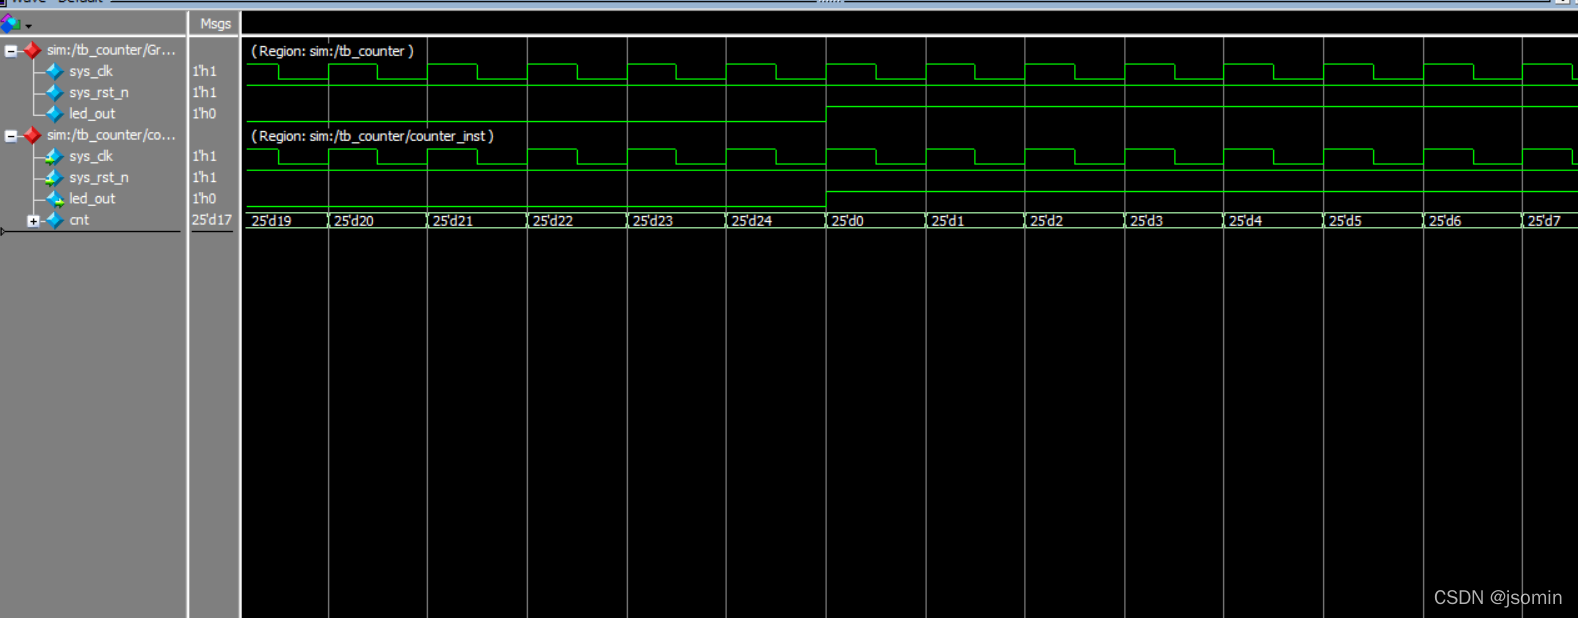Expand the cnt bus signal
The width and height of the screenshot is (1578, 618).
33,220
